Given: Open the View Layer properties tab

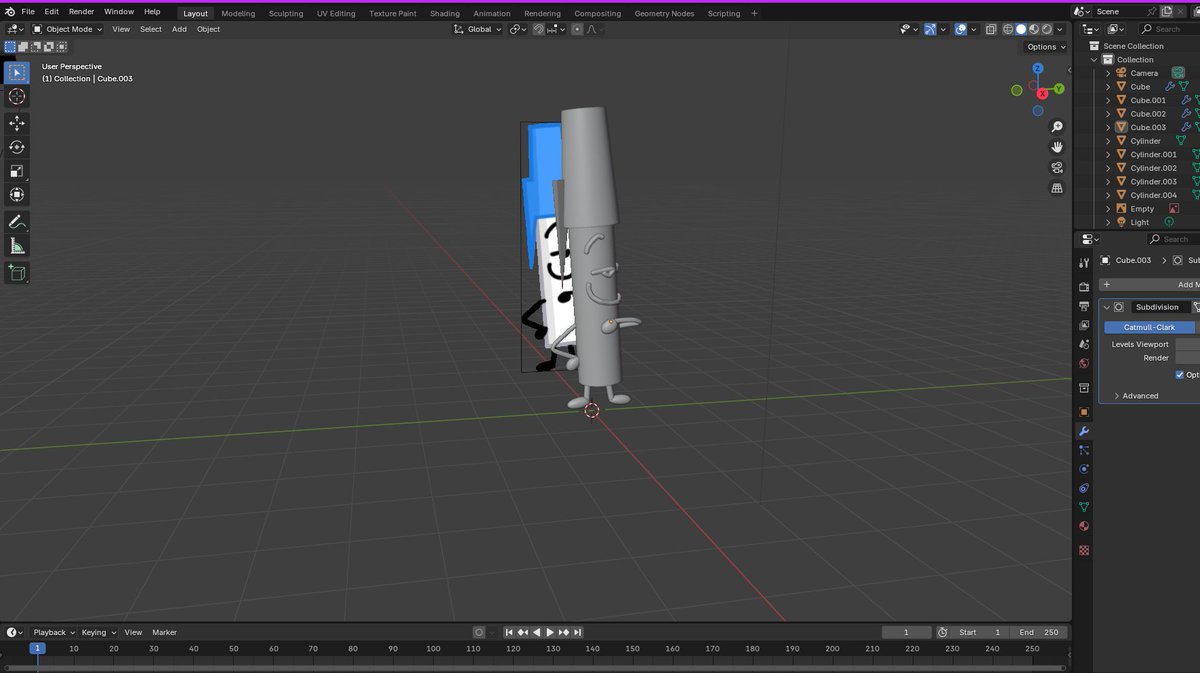Looking at the screenshot, I should coord(1084,325).
